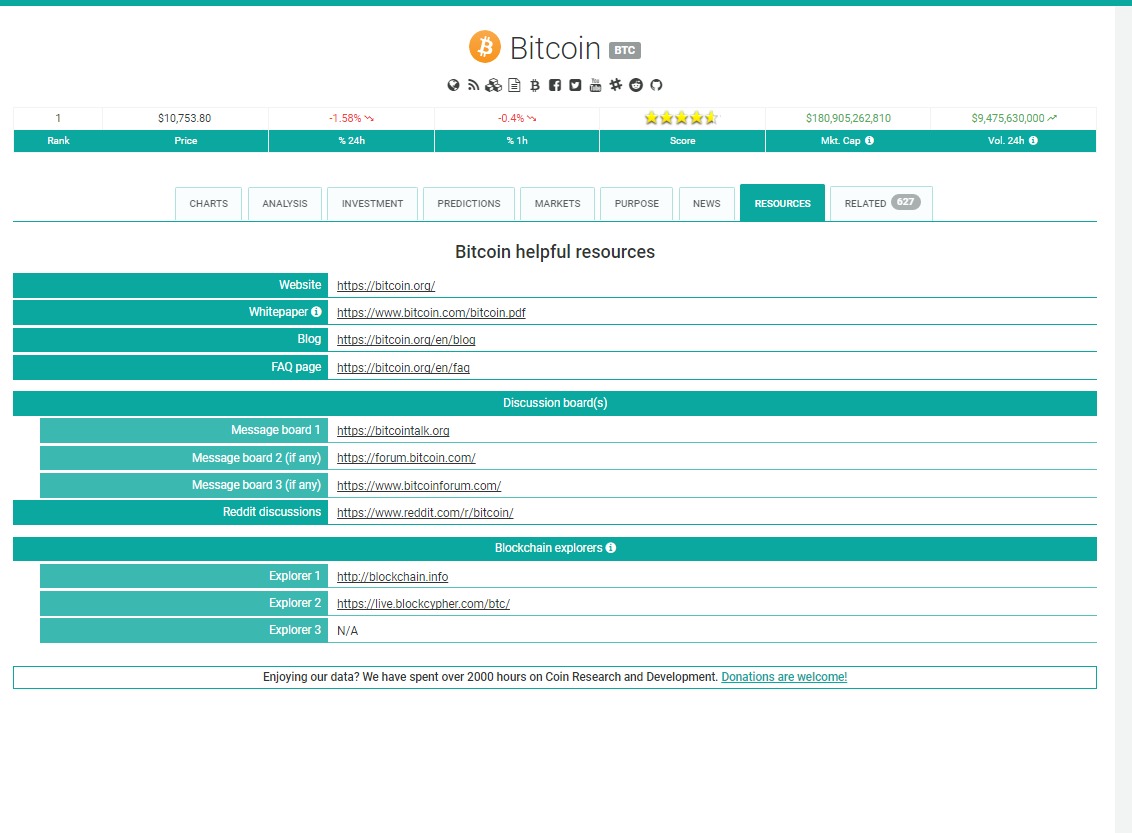Click the % 1h column header
Screen dimensions: 1132x833
pyautogui.click(x=517, y=141)
